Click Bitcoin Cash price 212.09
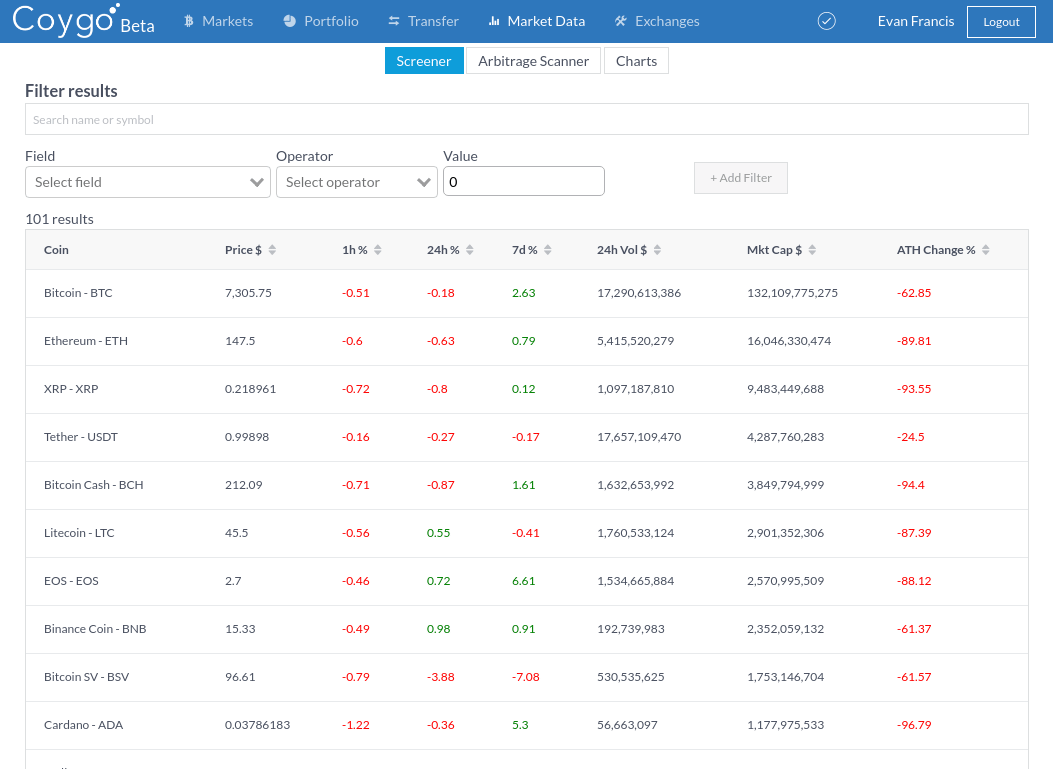 244,485
